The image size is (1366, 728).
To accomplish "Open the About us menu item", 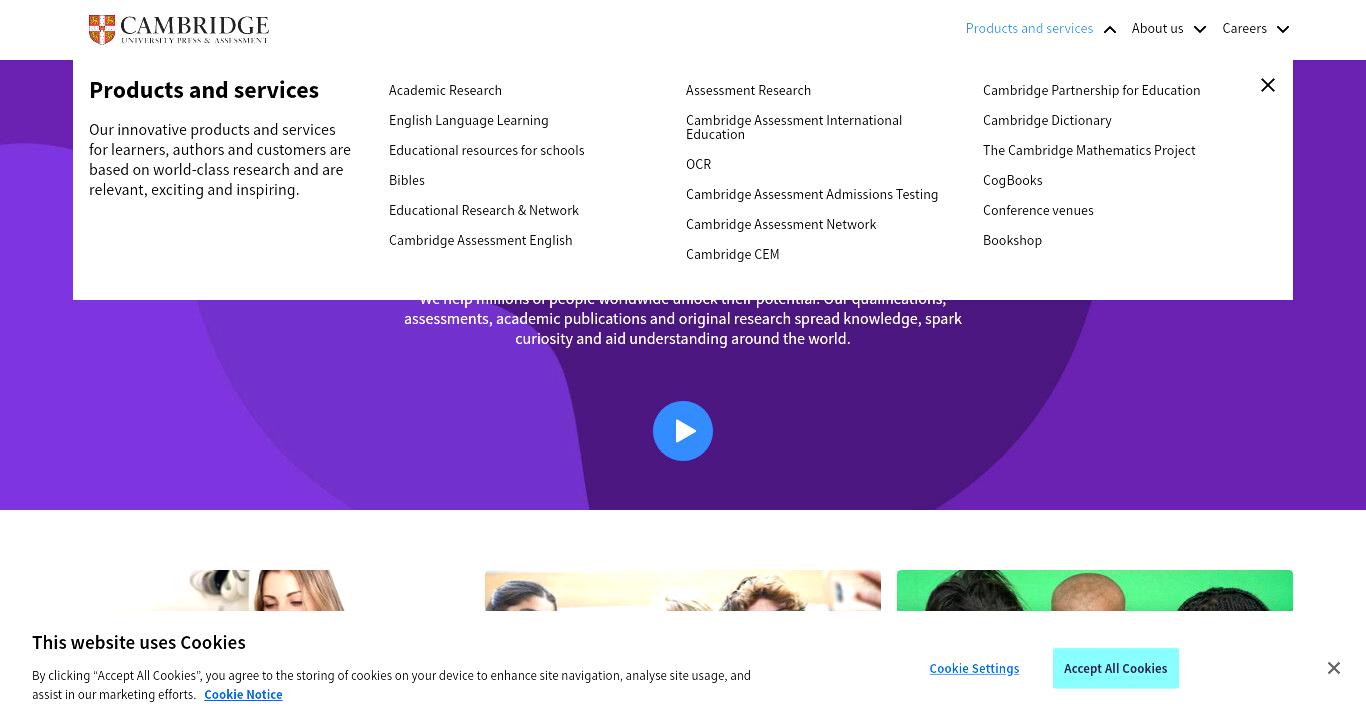I will click(1157, 28).
